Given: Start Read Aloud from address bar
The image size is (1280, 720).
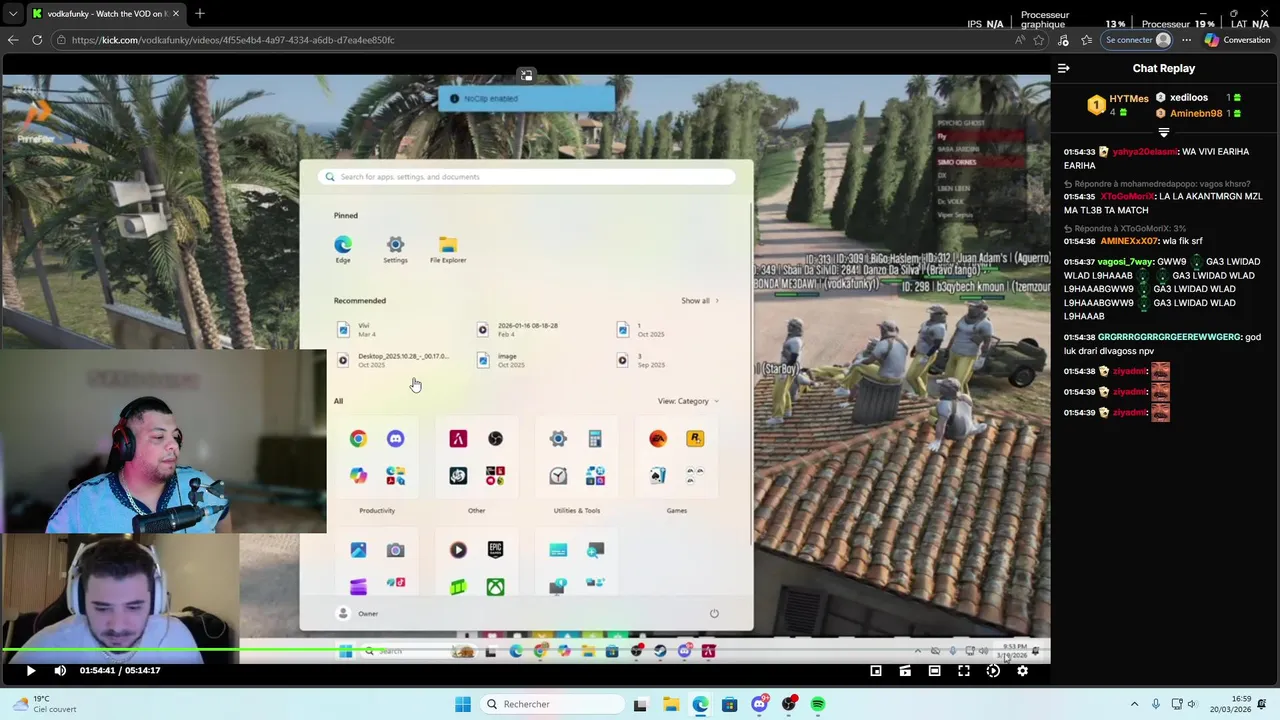Looking at the screenshot, I should tap(1019, 40).
